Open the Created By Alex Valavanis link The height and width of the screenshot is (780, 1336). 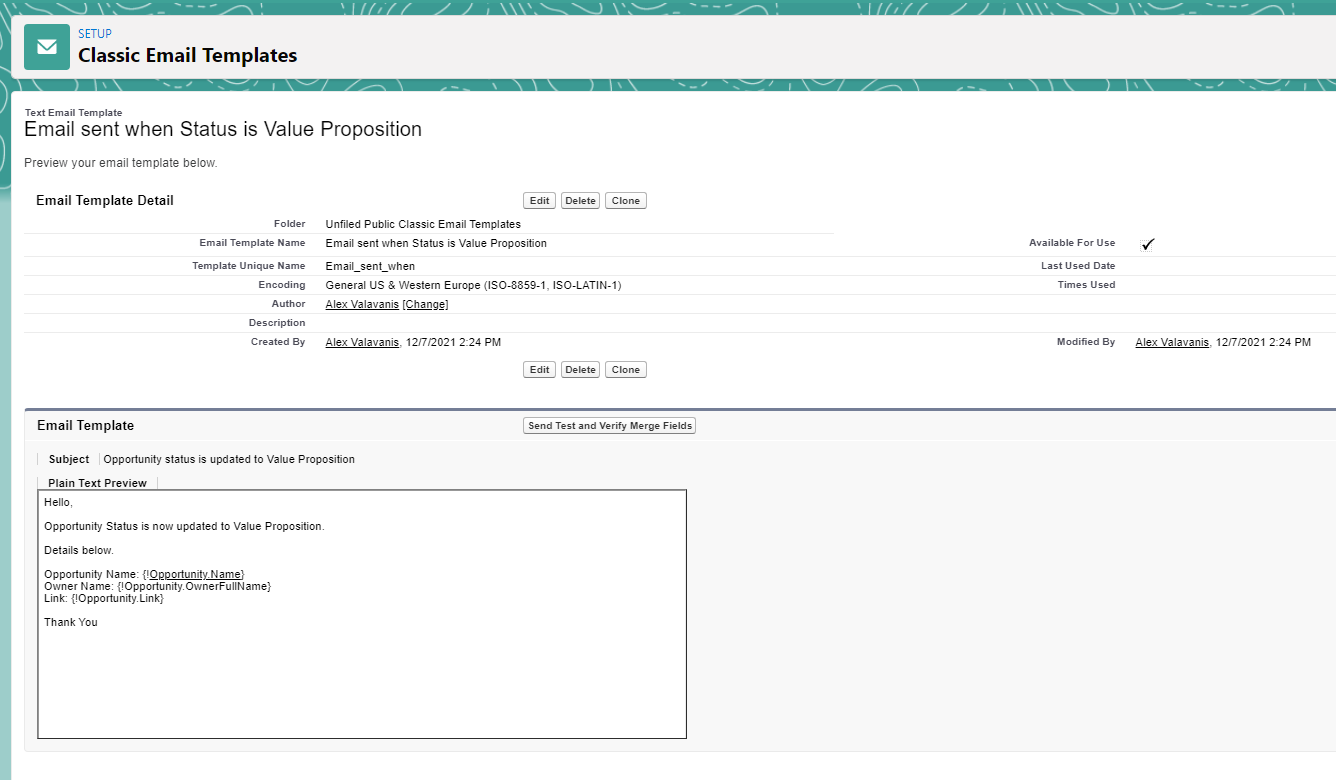[362, 342]
